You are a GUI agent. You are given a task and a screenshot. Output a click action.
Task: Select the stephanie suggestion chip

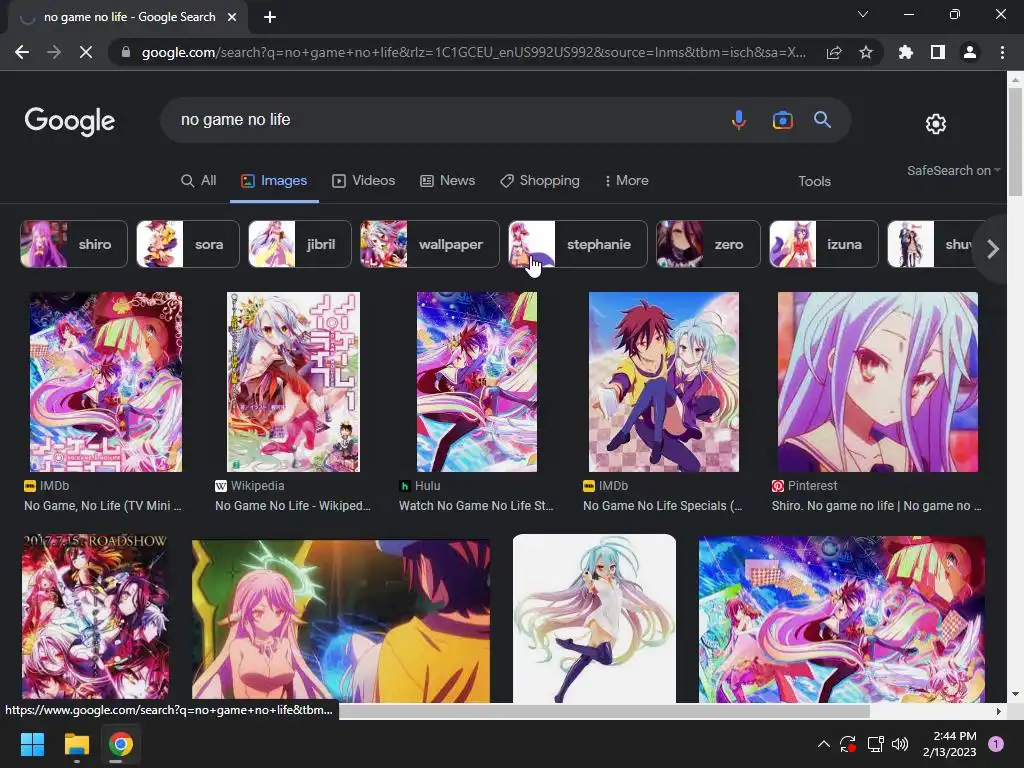point(578,244)
